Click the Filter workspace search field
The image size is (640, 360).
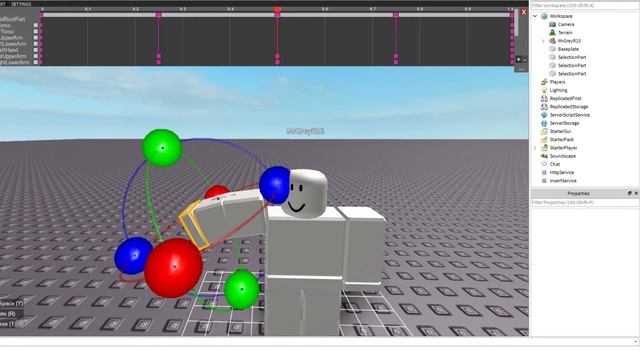click(x=584, y=6)
